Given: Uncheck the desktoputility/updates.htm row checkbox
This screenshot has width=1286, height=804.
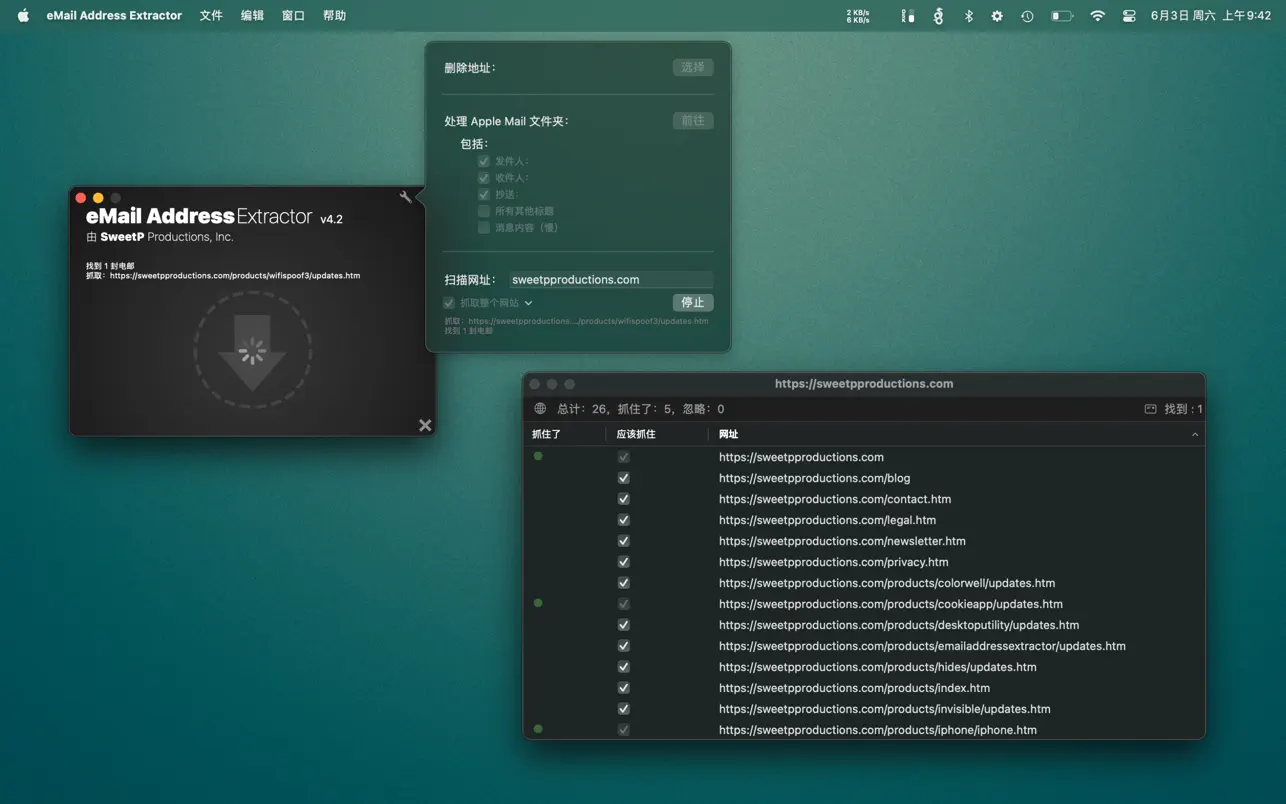Looking at the screenshot, I should (x=624, y=625).
